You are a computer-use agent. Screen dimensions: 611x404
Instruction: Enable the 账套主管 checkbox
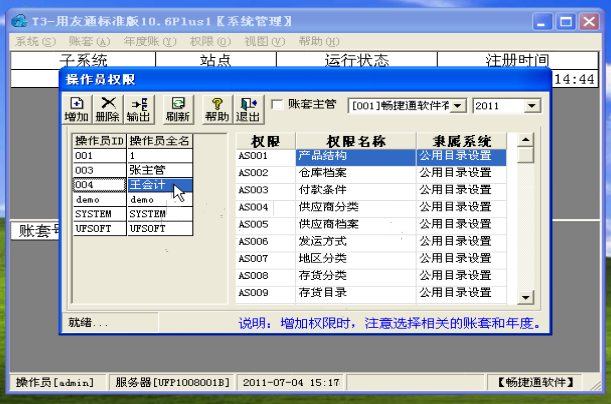(277, 104)
